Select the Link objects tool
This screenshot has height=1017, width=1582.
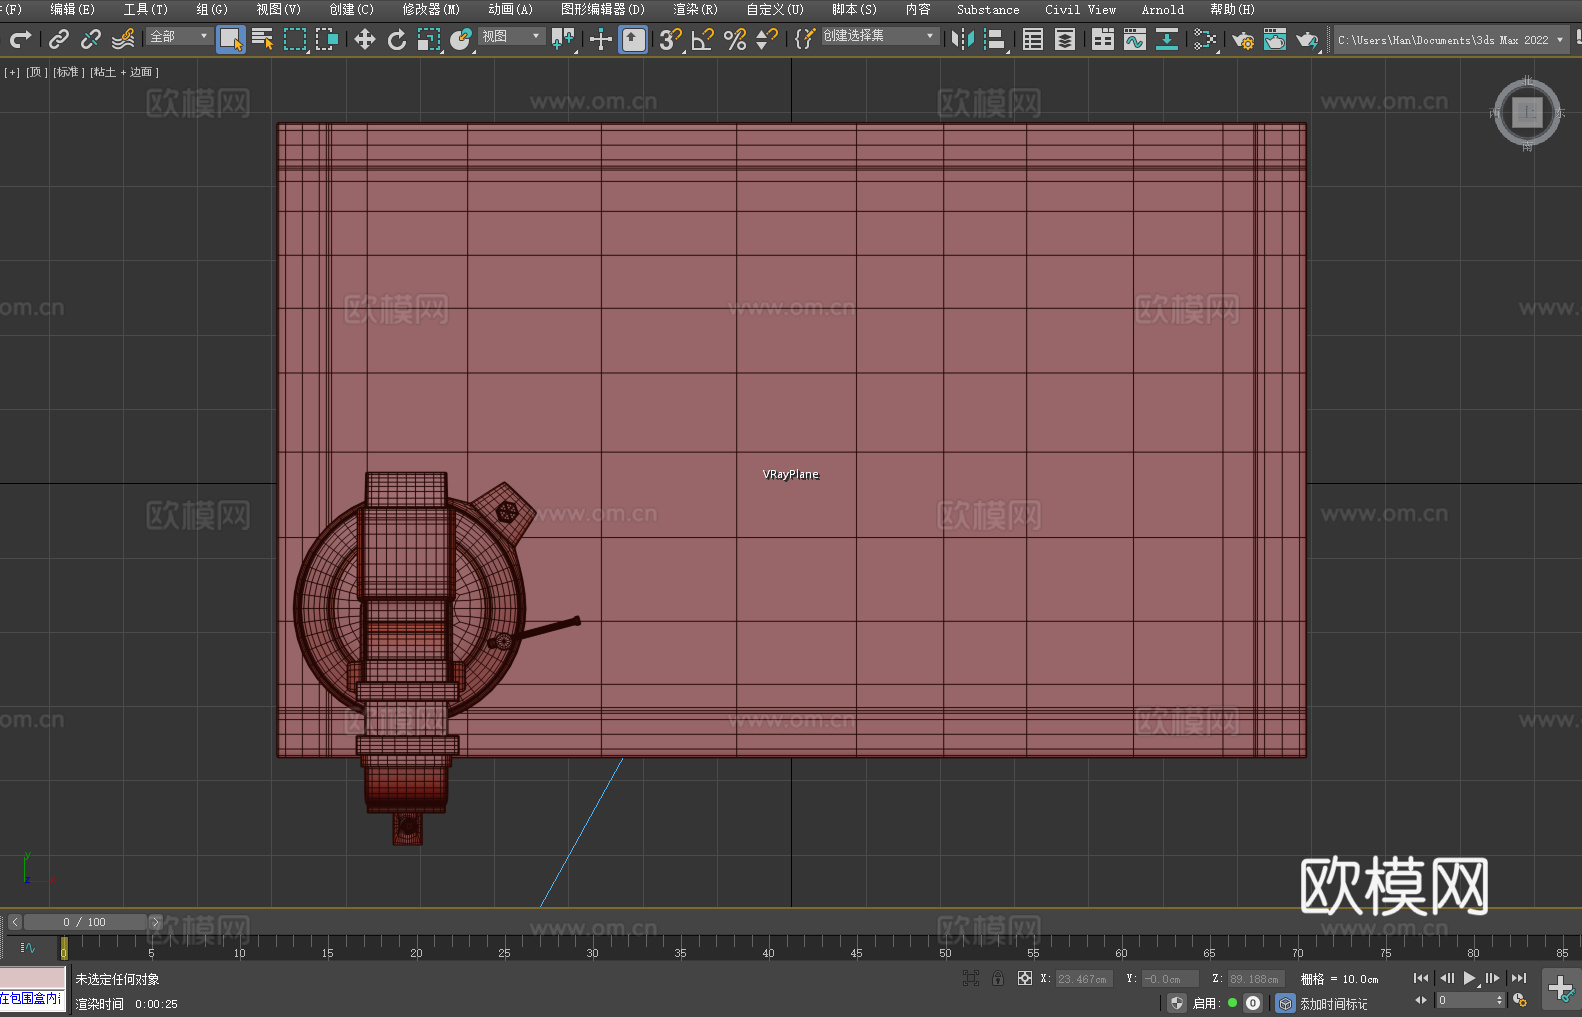click(58, 39)
